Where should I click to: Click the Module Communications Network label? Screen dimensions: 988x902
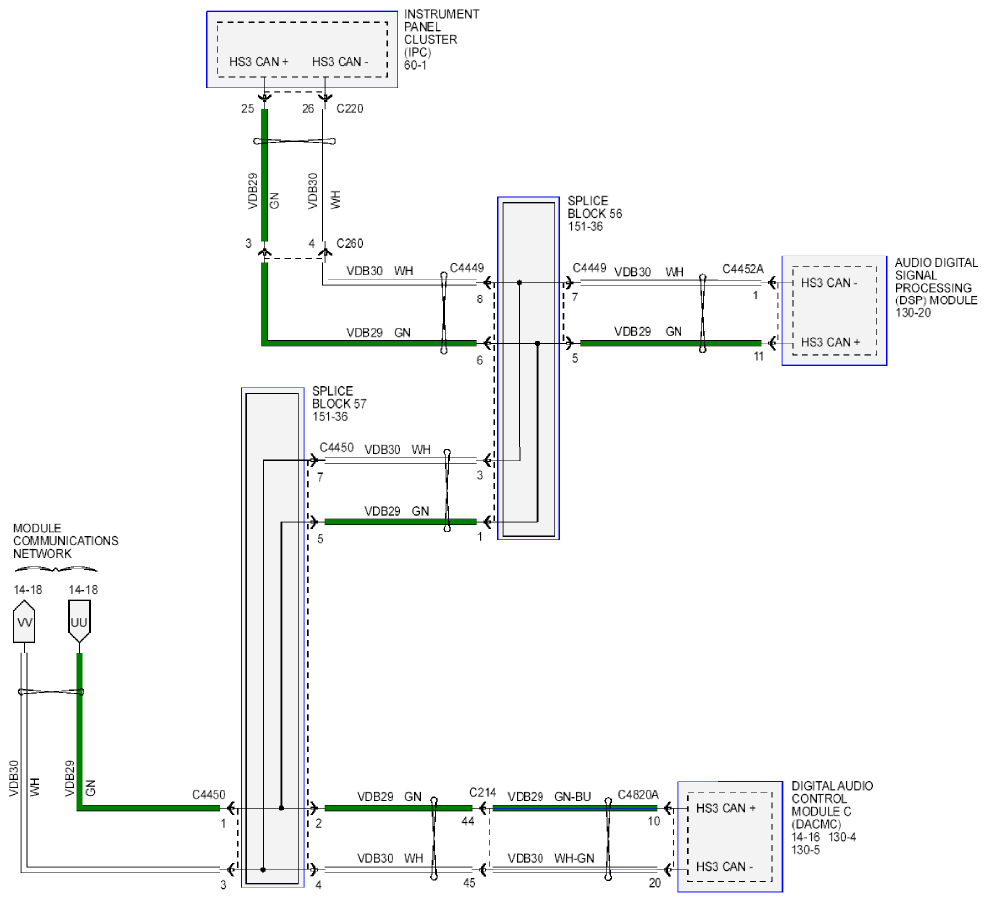tap(66, 541)
